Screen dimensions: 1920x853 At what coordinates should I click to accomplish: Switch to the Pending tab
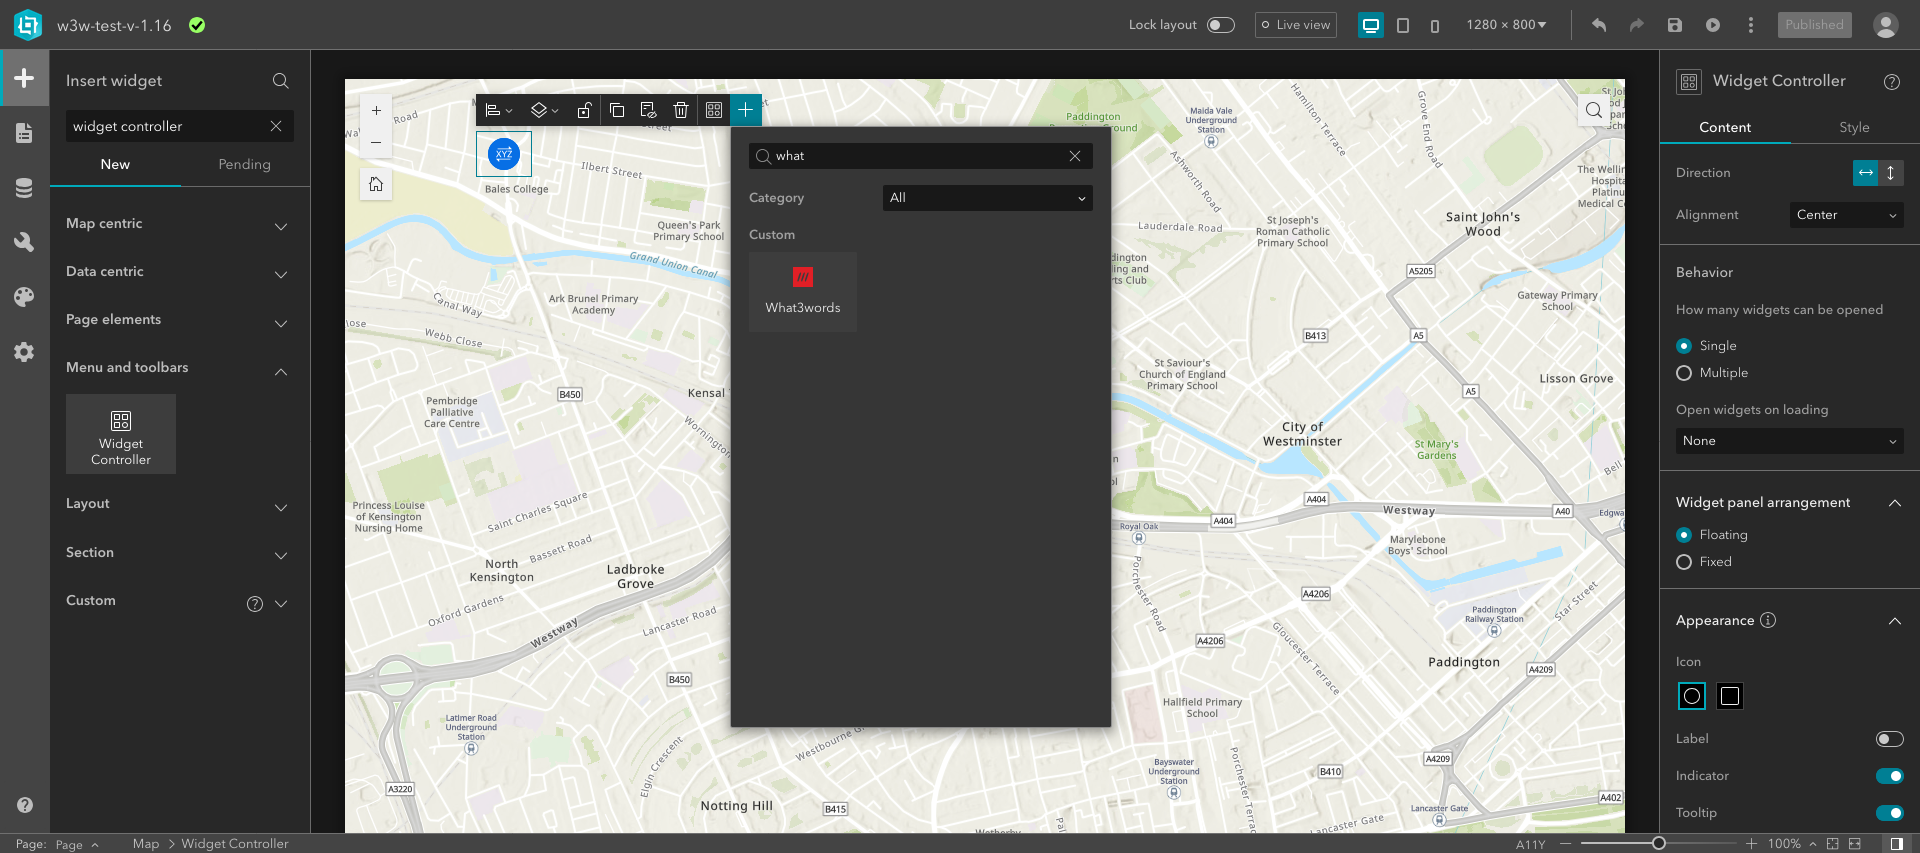click(244, 165)
